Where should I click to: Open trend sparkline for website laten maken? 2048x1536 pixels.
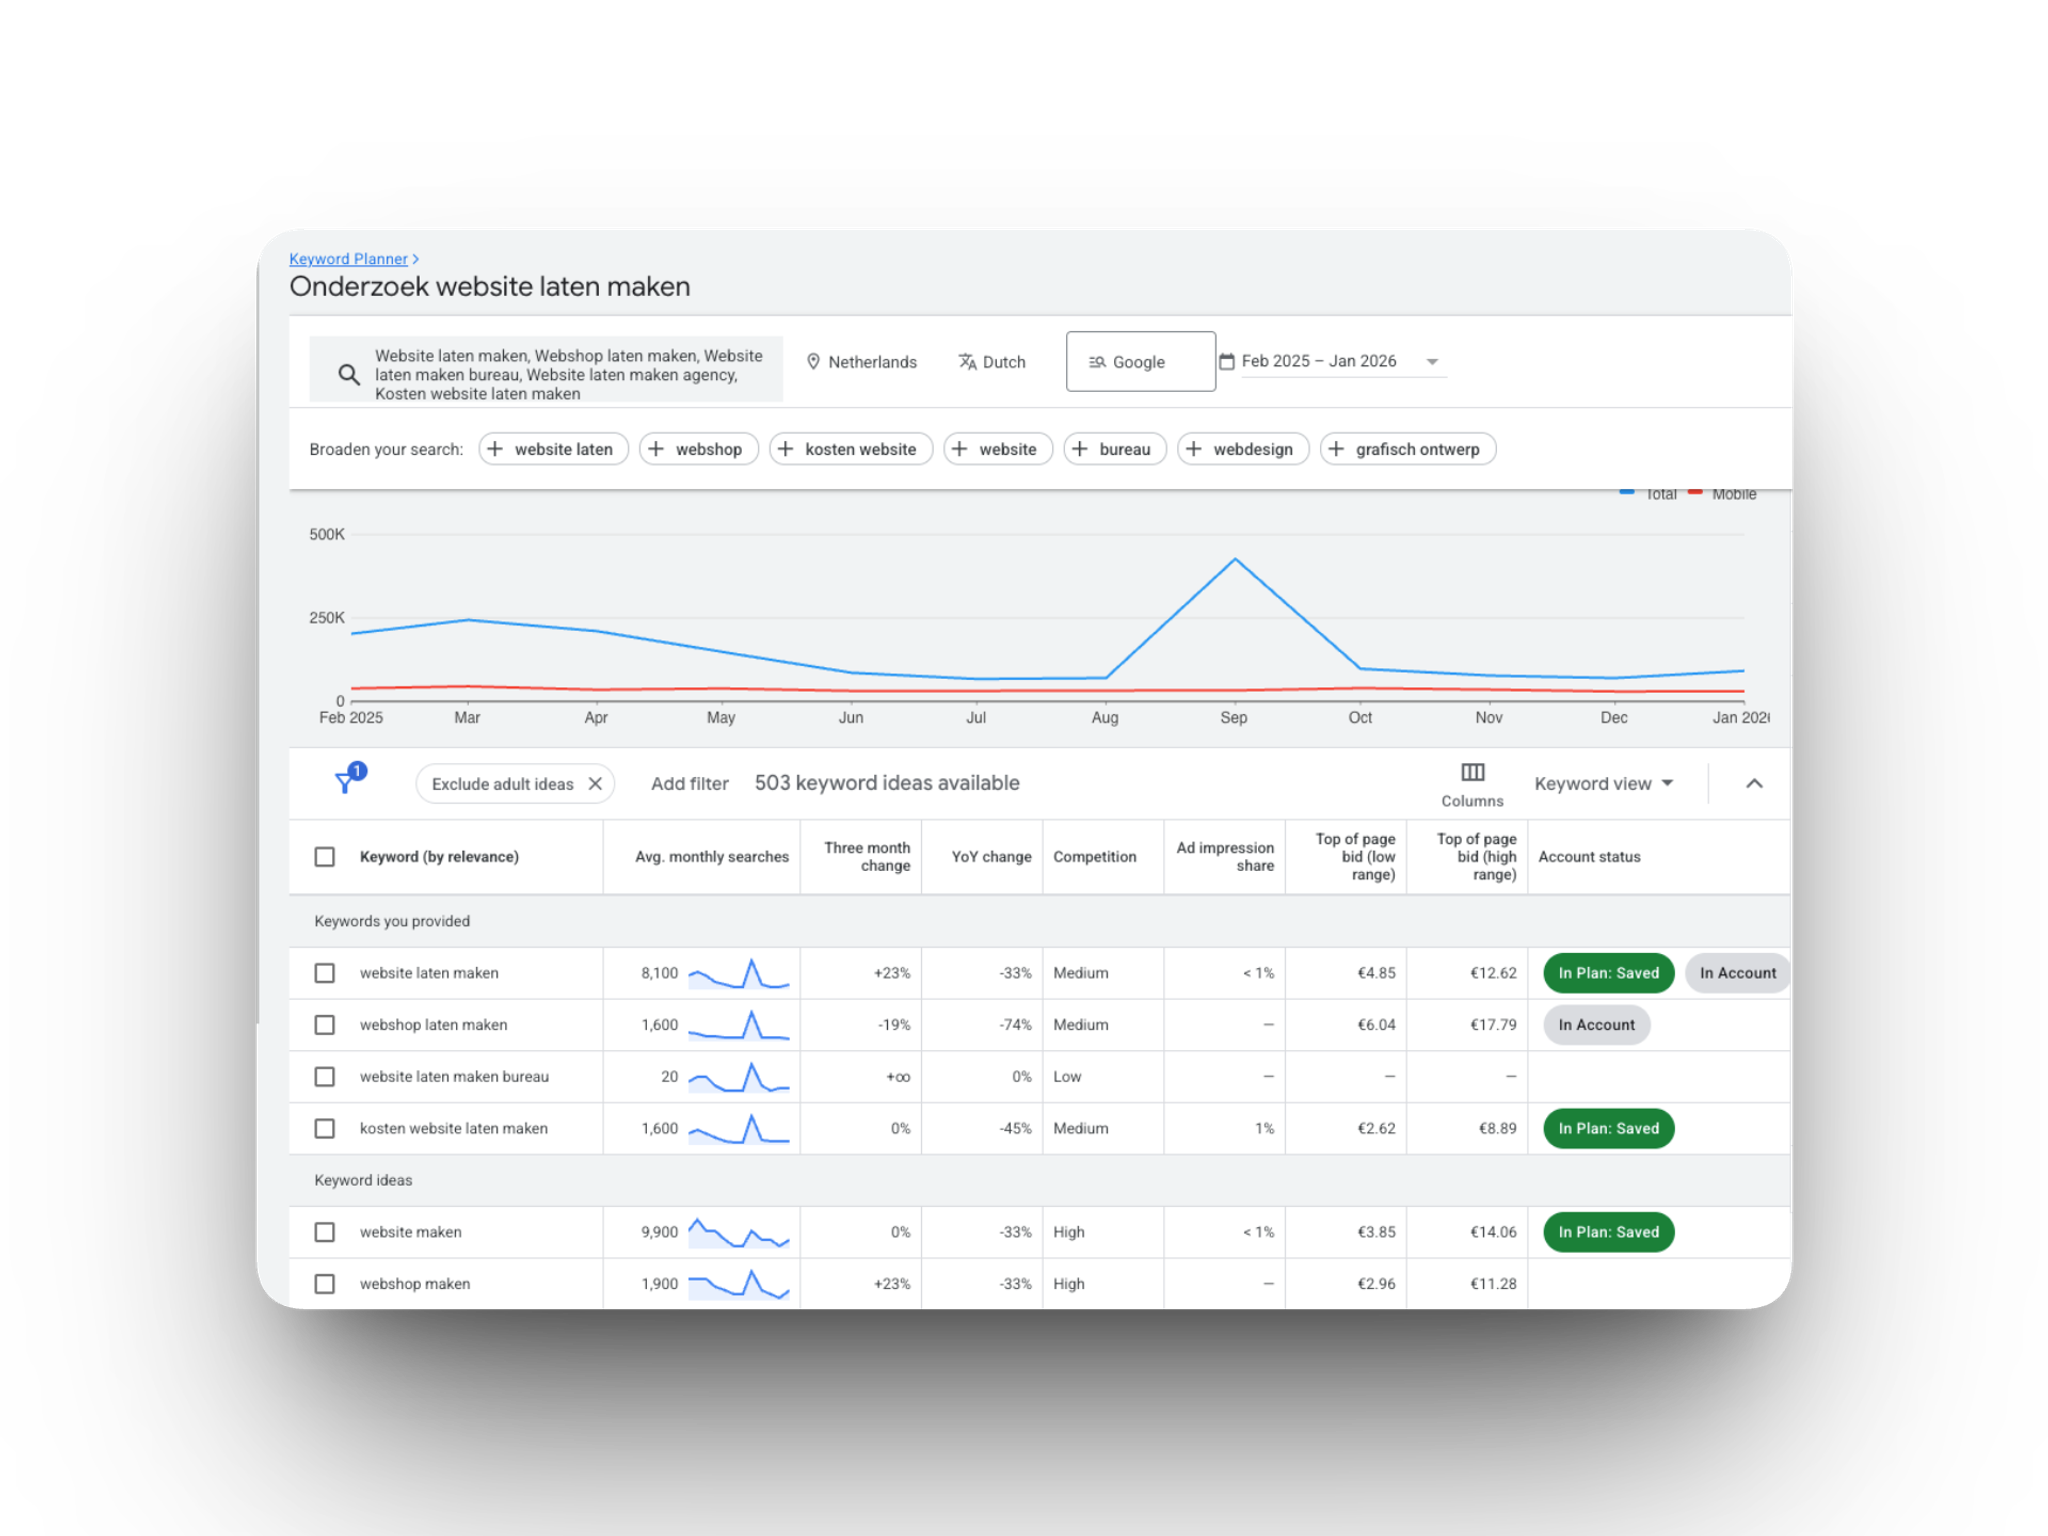739,973
